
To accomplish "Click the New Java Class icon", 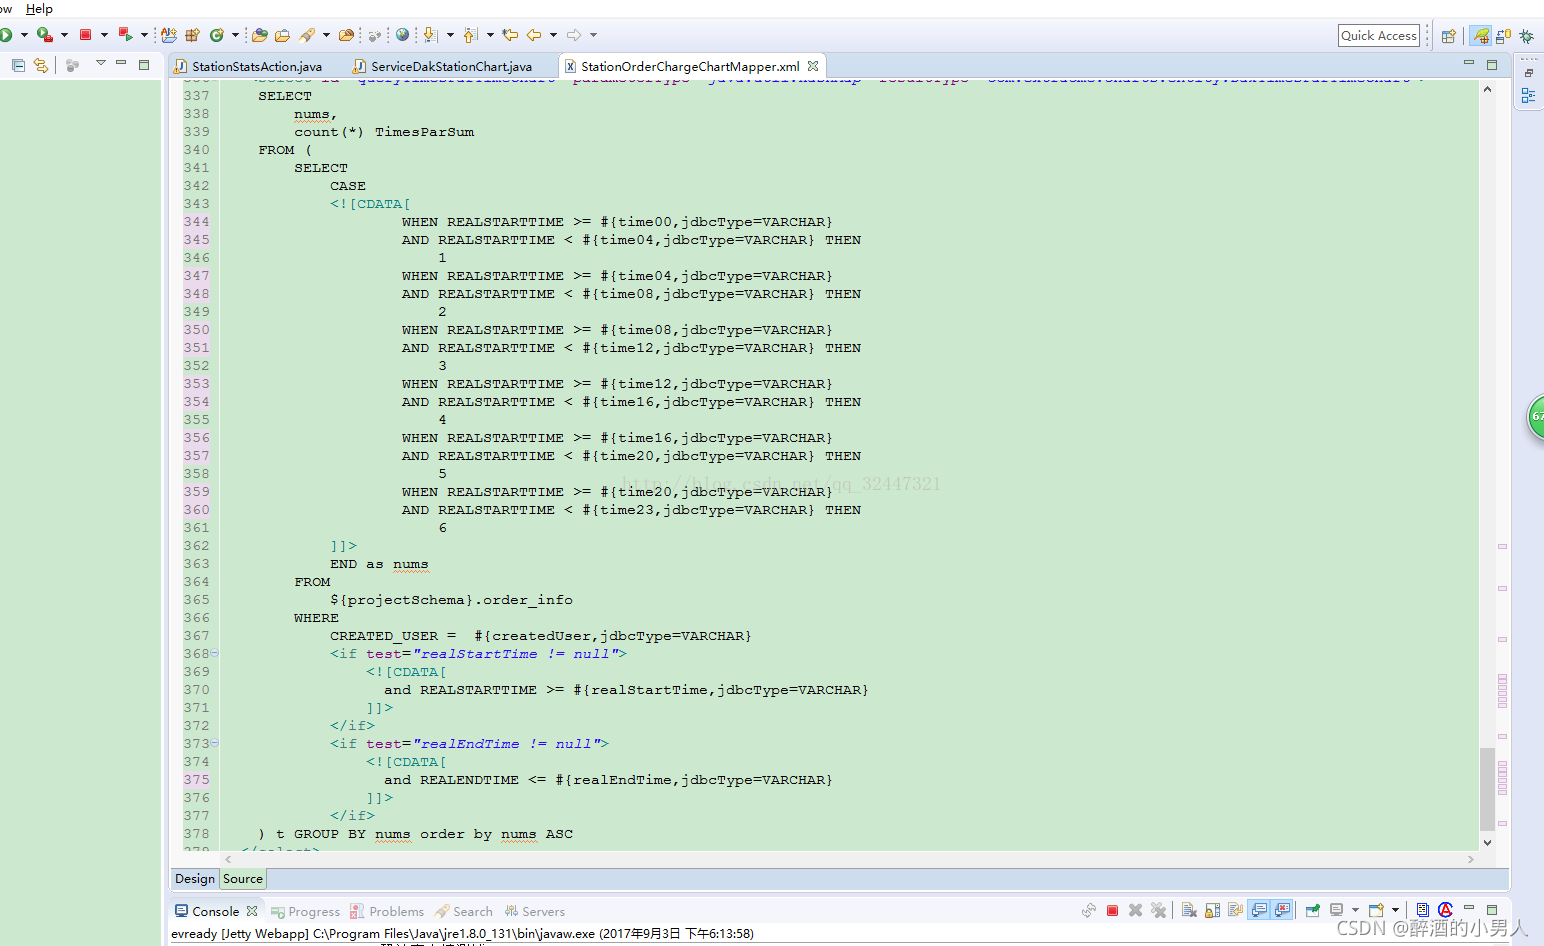I will tap(217, 35).
